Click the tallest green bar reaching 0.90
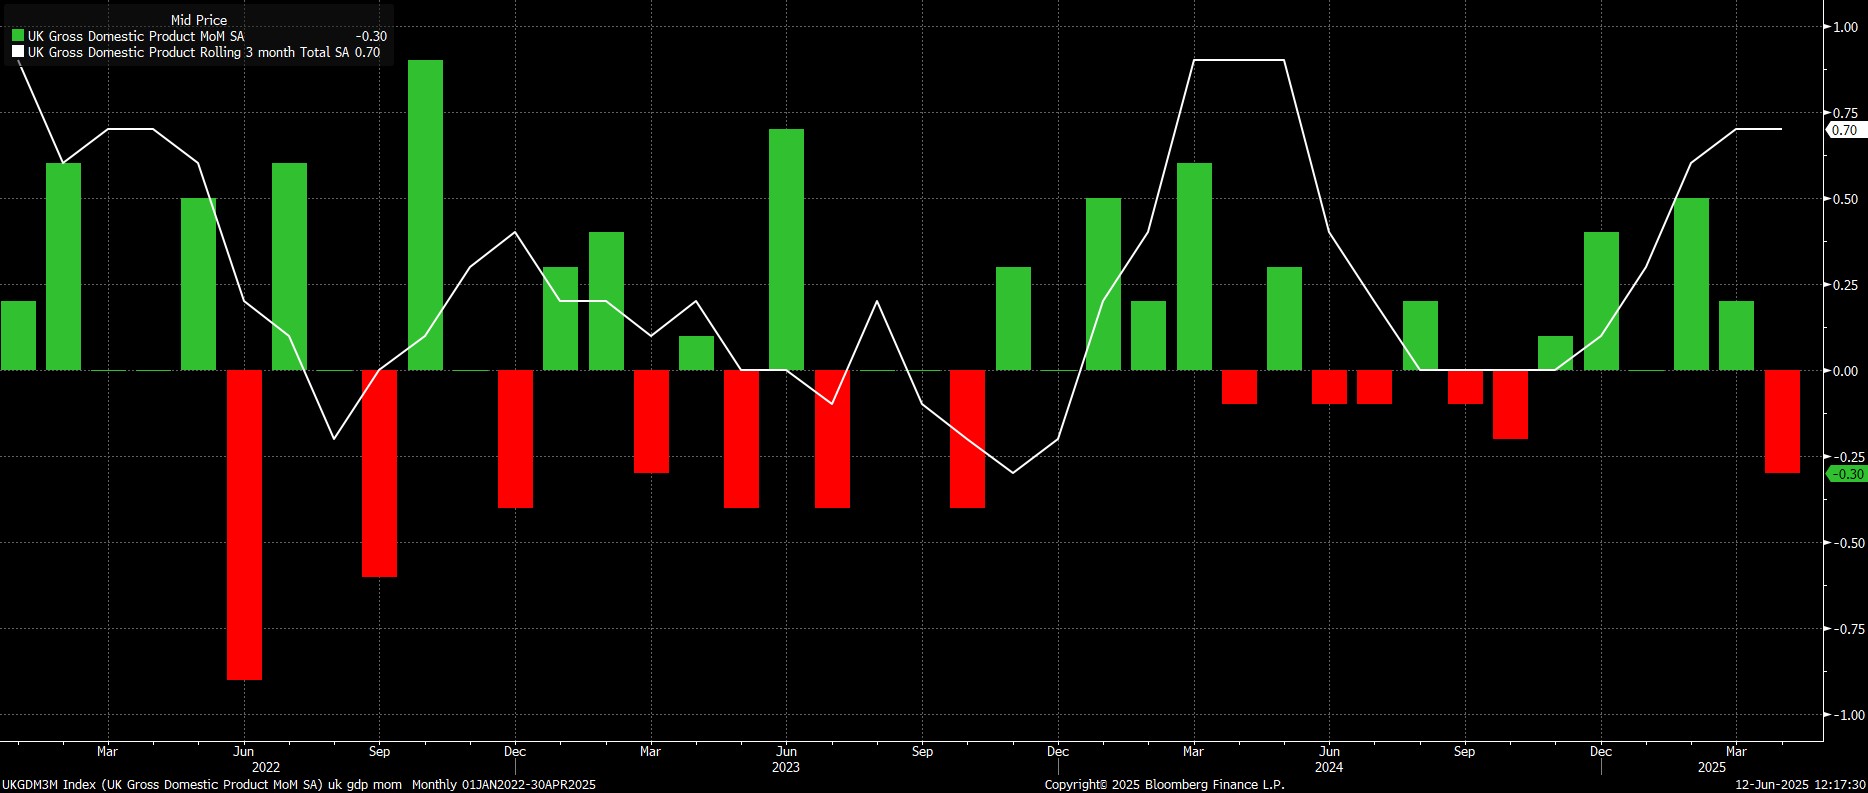1868x793 pixels. tap(425, 215)
